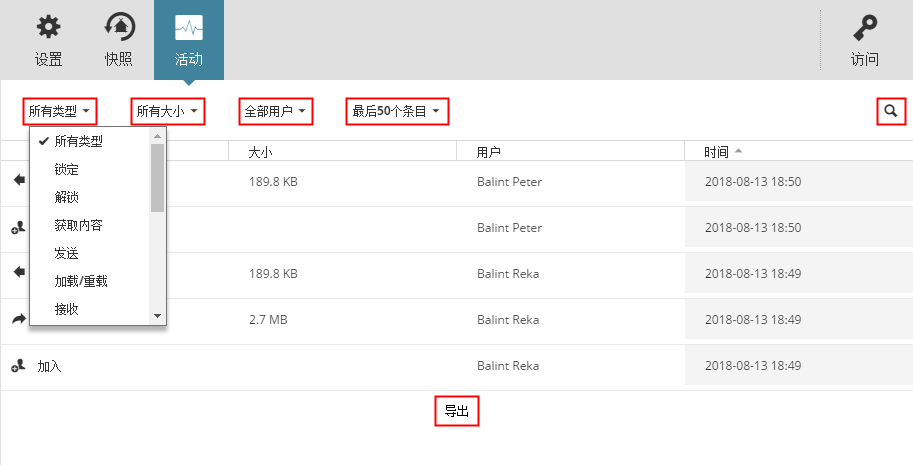Click the type list scroll down arrow
Image resolution: width=913 pixels, height=465 pixels.
[x=157, y=316]
